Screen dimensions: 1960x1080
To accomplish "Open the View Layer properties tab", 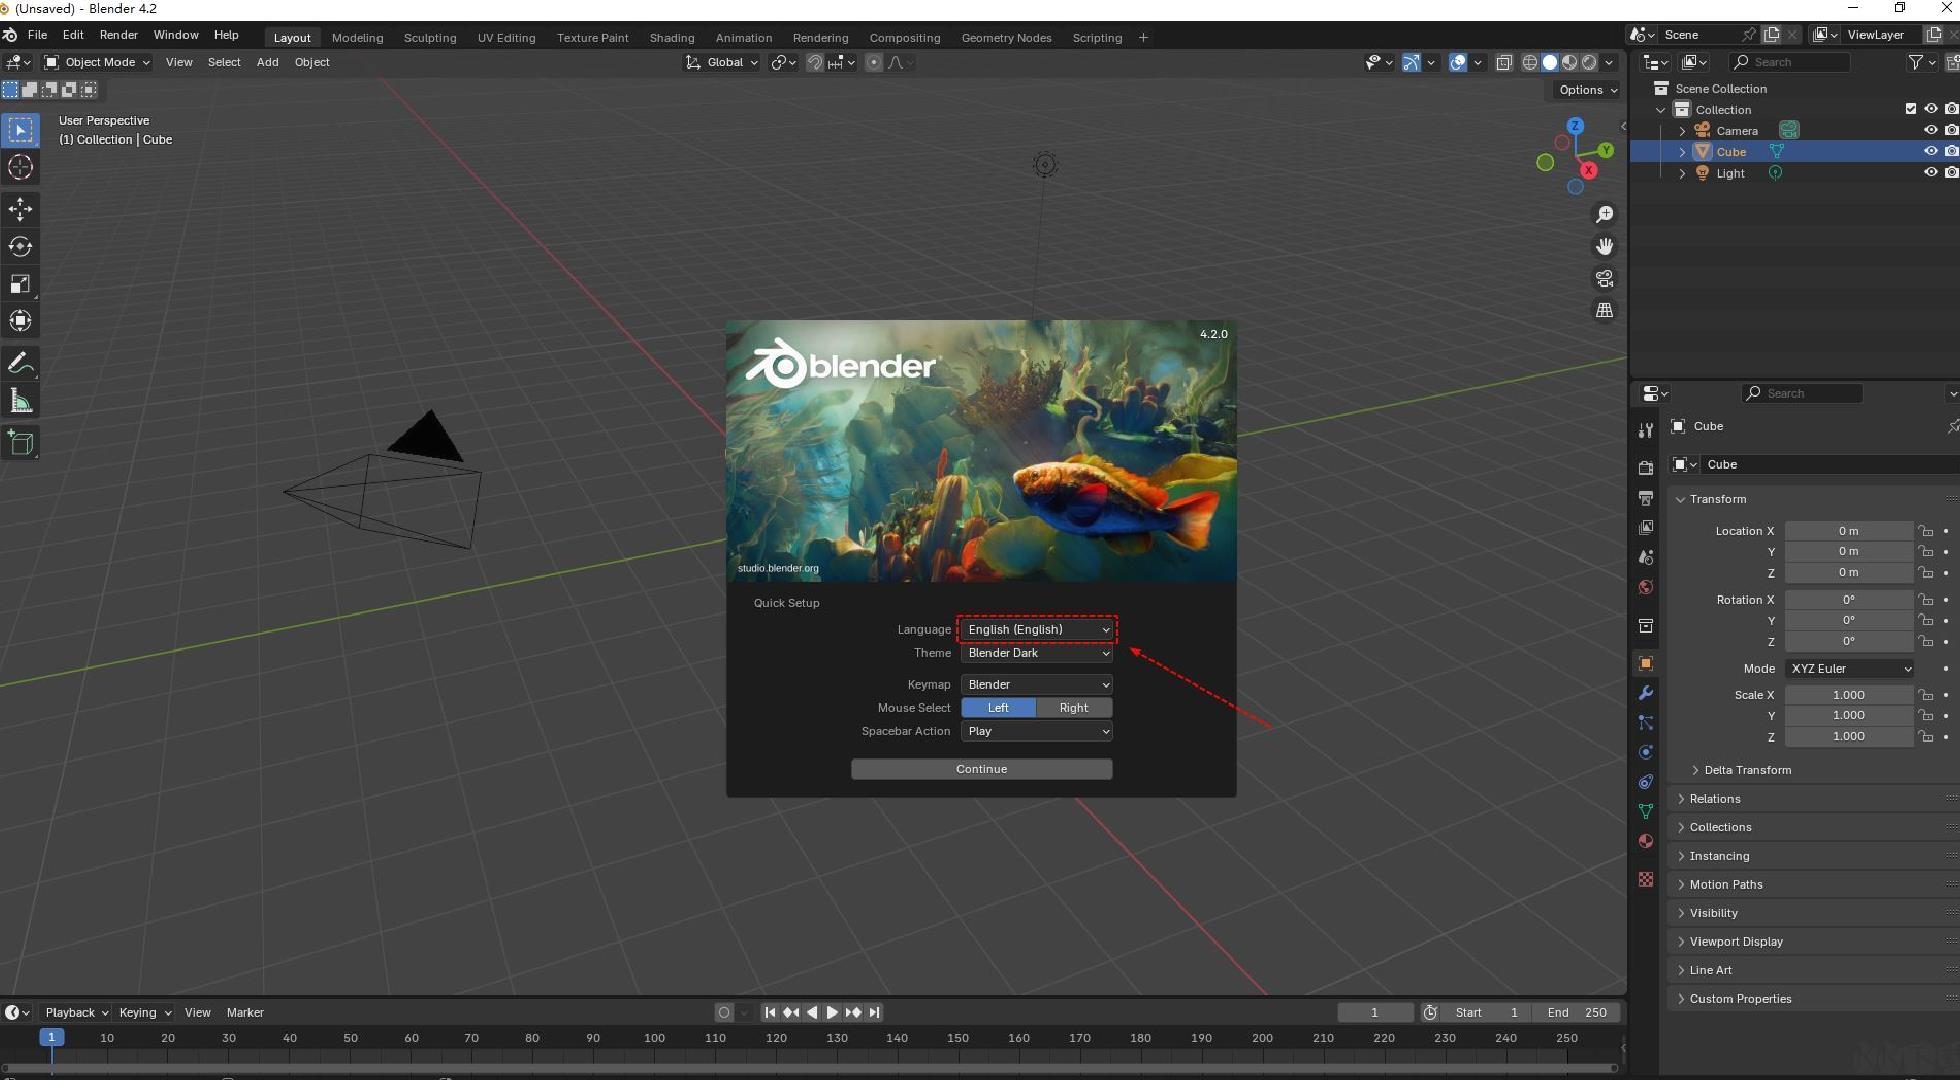I will coord(1645,527).
